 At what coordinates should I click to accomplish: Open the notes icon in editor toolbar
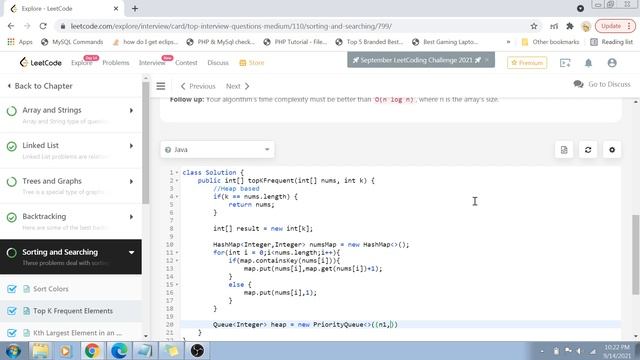564,150
